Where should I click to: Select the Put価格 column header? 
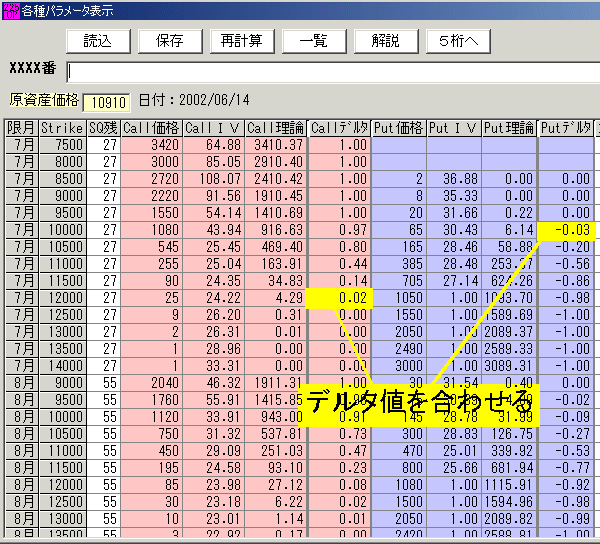point(399,128)
